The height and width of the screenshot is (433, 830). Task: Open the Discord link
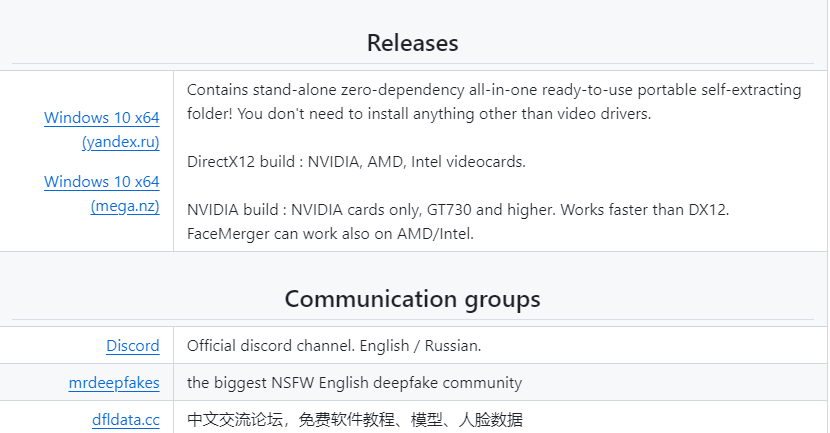(x=133, y=346)
